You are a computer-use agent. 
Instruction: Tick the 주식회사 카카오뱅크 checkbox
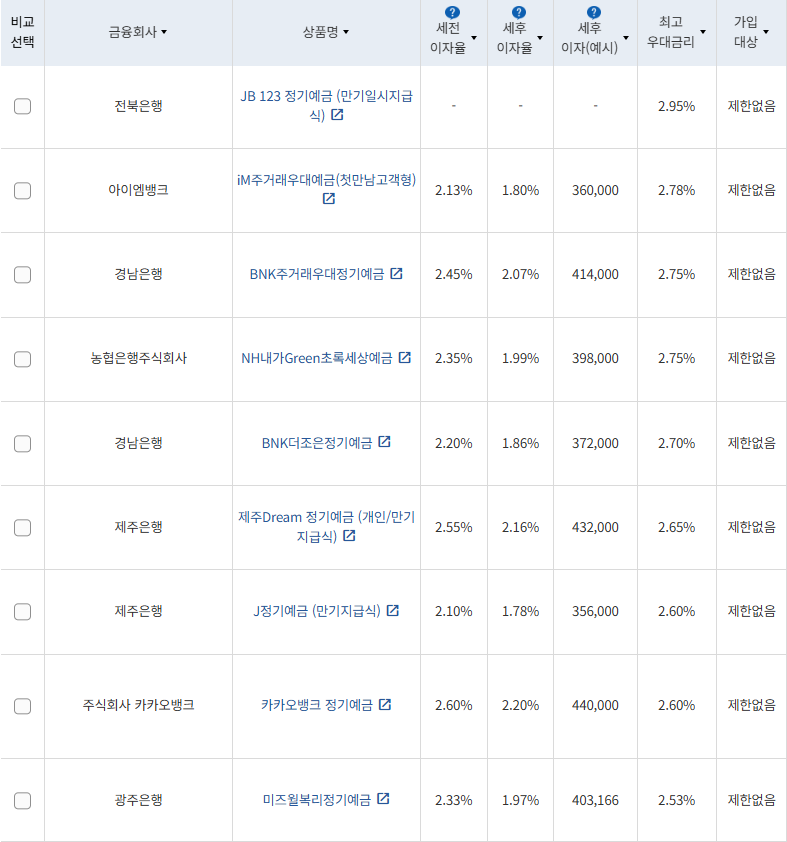23,706
